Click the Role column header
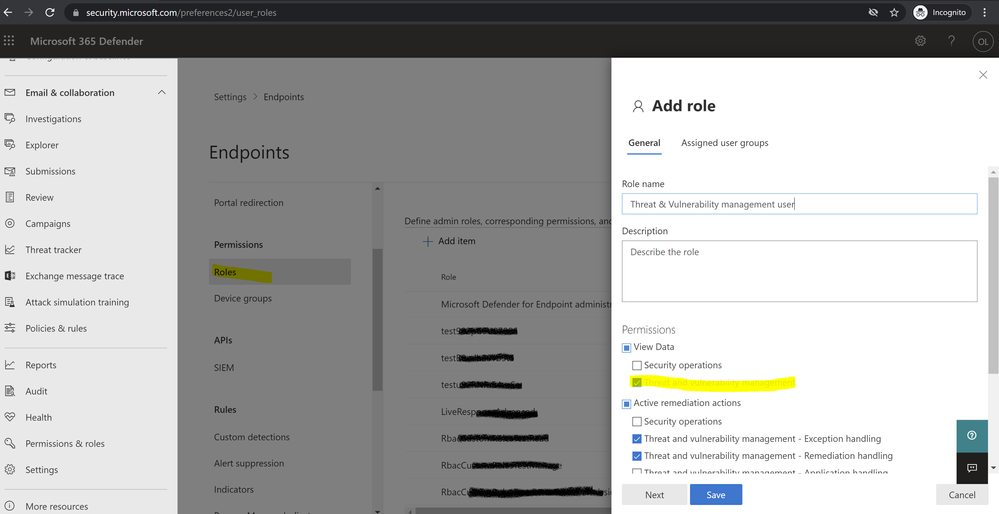The image size is (999, 514). pos(449,277)
